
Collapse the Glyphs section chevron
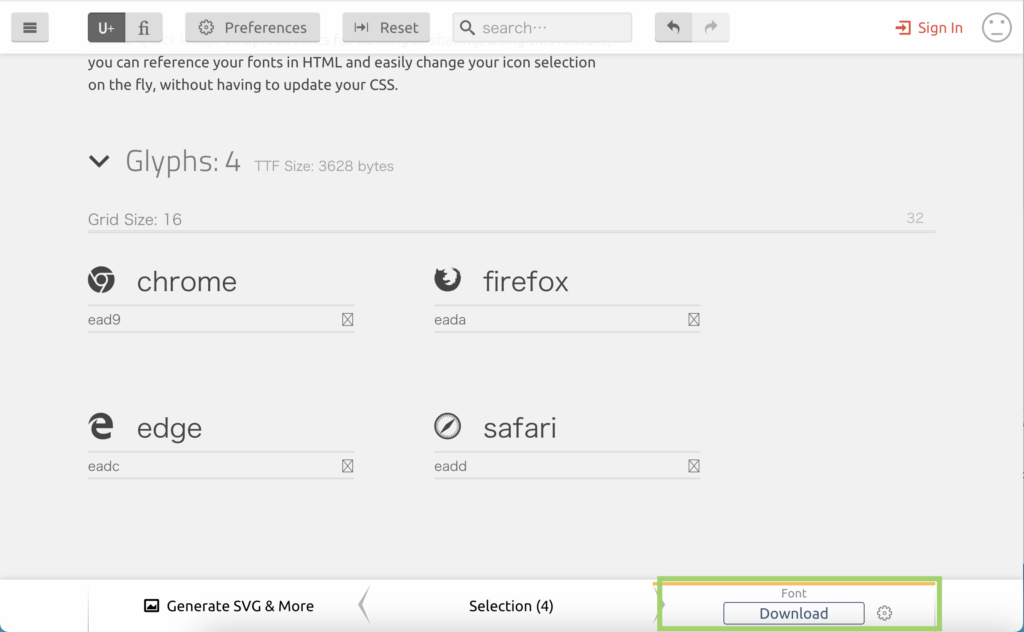[x=99, y=161]
